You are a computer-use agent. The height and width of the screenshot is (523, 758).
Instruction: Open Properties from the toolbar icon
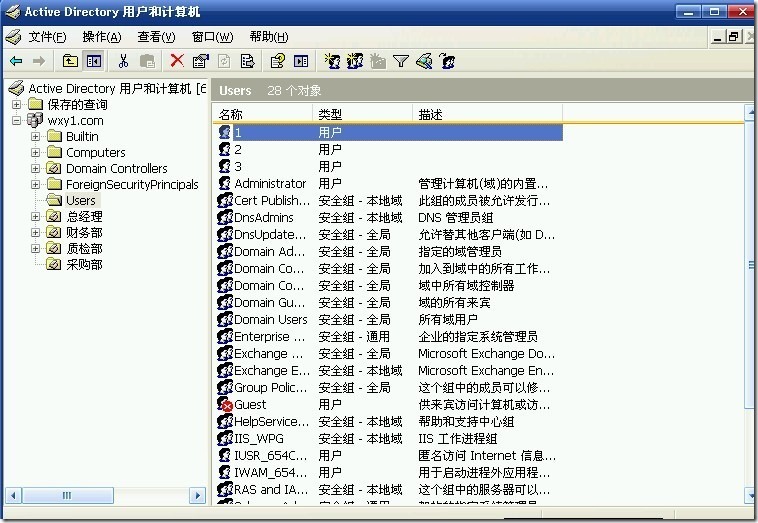pyautogui.click(x=200, y=61)
